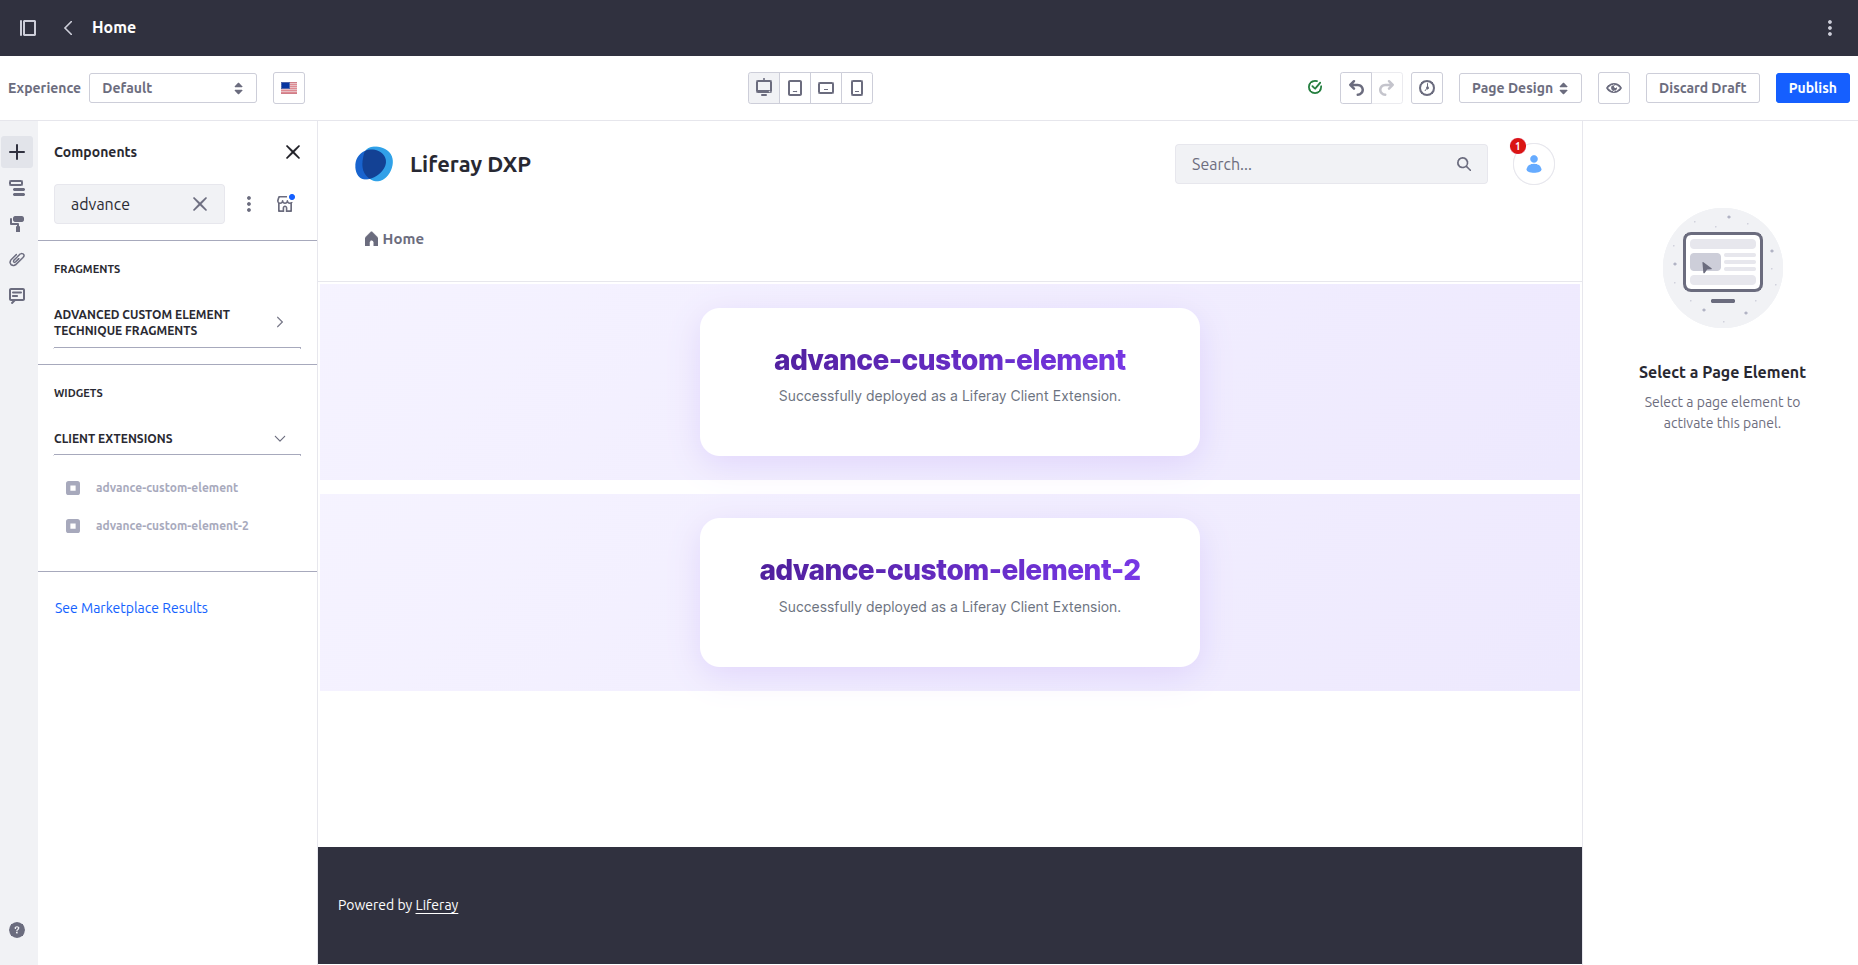Click the WIDGETS section heading
The height and width of the screenshot is (965, 1858).
(x=78, y=393)
